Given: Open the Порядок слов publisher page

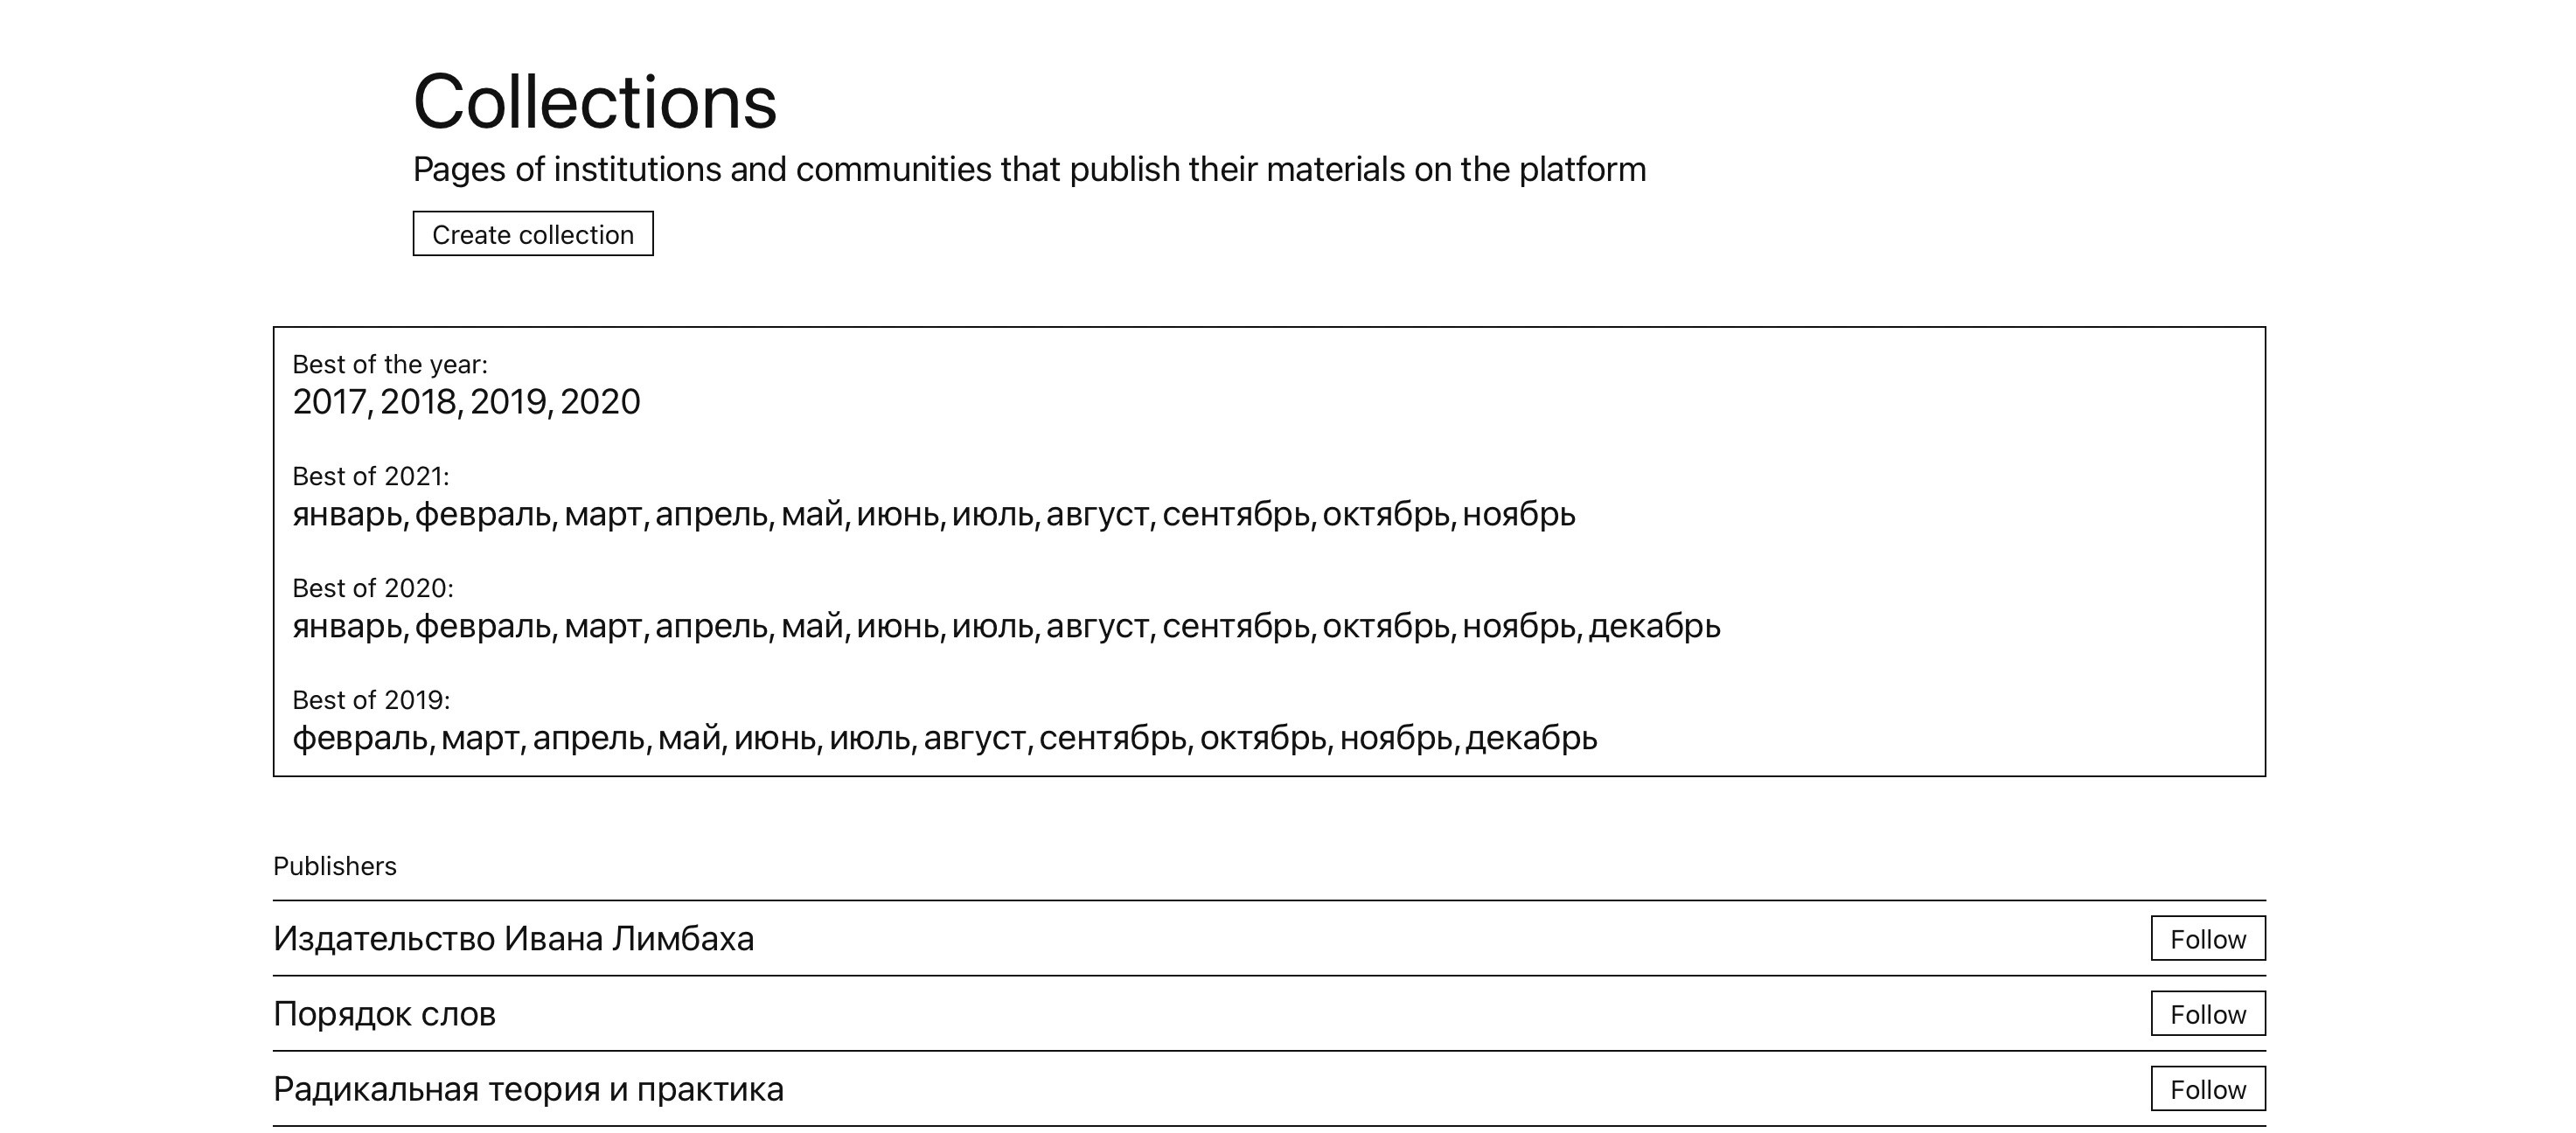Looking at the screenshot, I should (x=384, y=1013).
